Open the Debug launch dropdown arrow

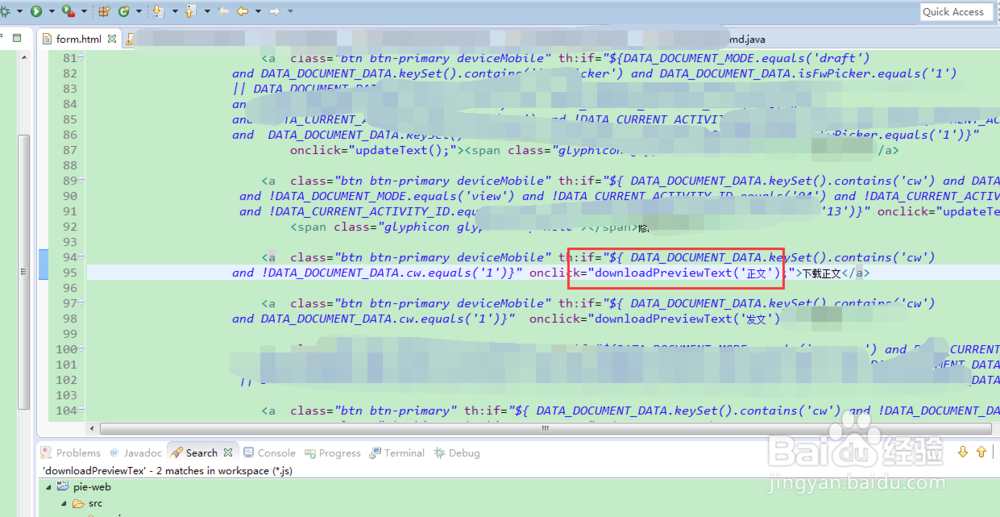[20, 11]
